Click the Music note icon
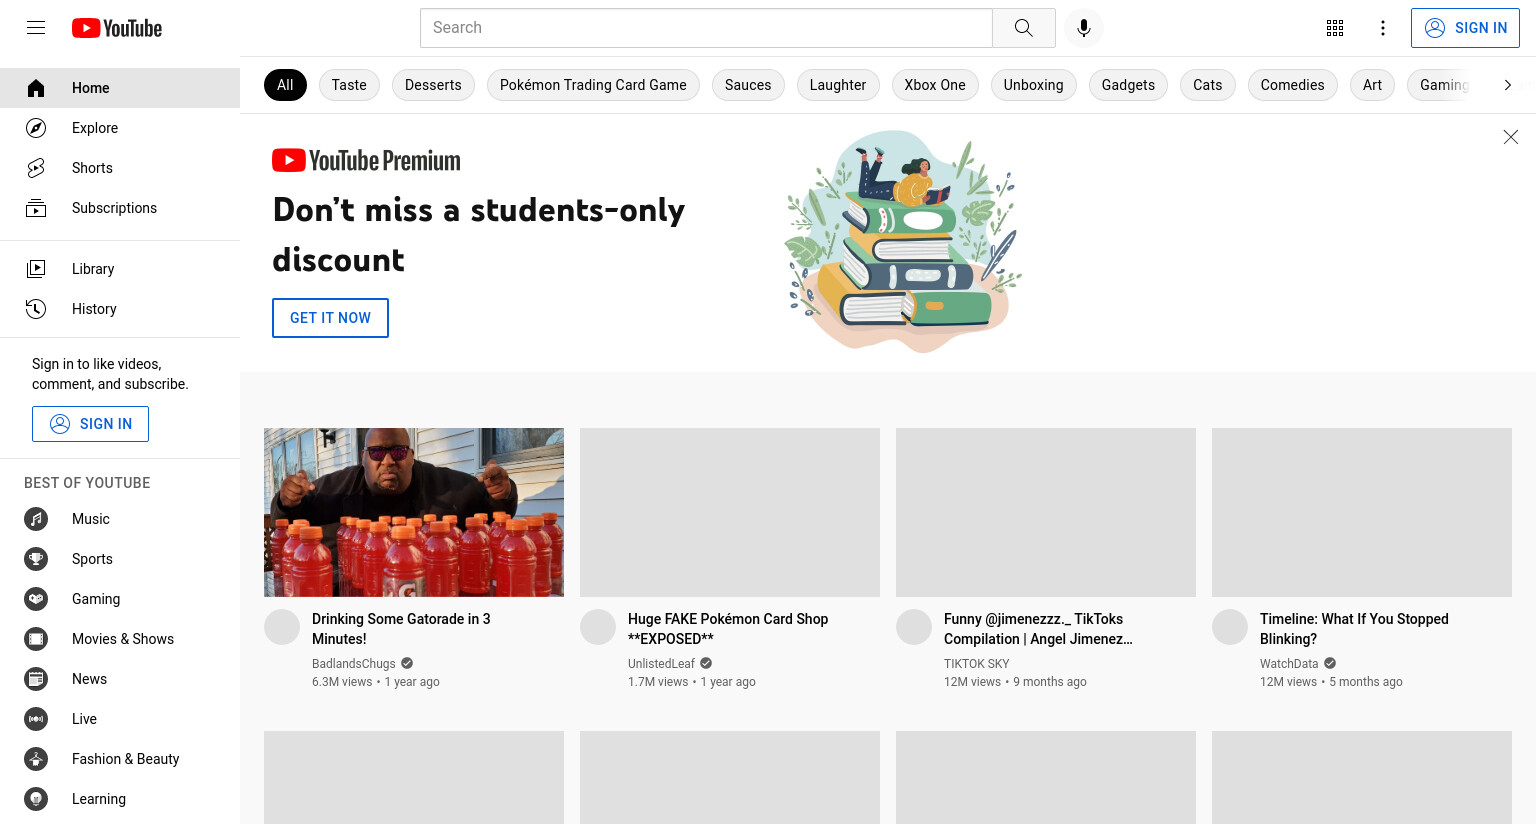This screenshot has width=1536, height=824. (x=36, y=519)
